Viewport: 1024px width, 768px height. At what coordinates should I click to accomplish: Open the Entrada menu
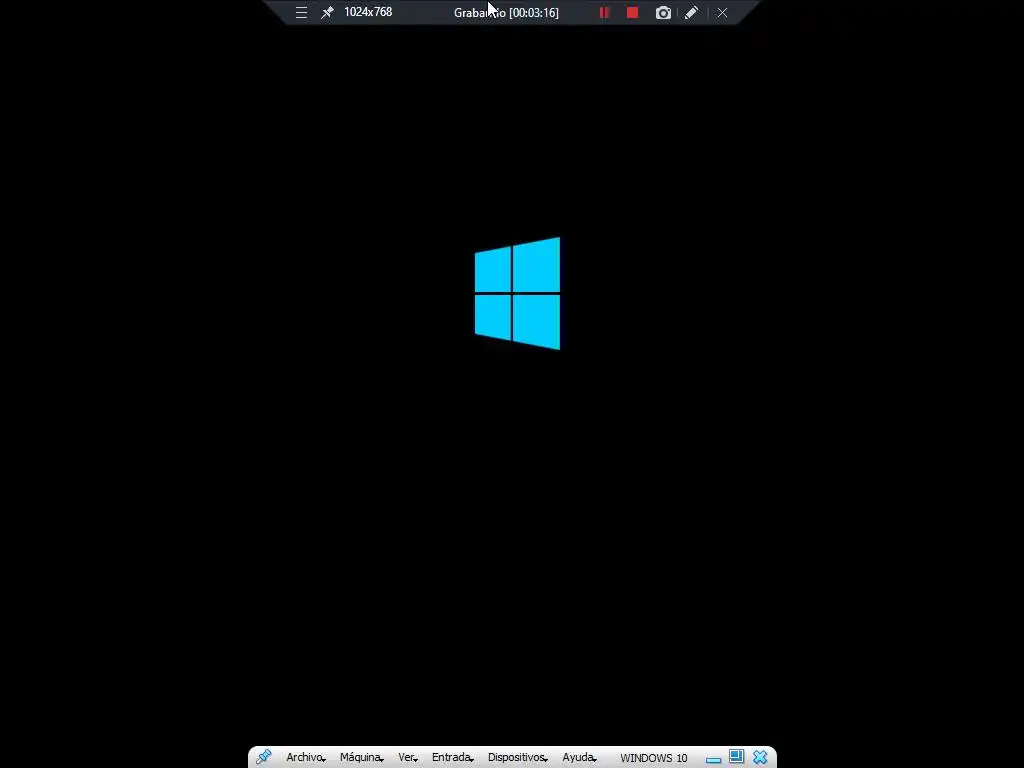click(x=452, y=758)
